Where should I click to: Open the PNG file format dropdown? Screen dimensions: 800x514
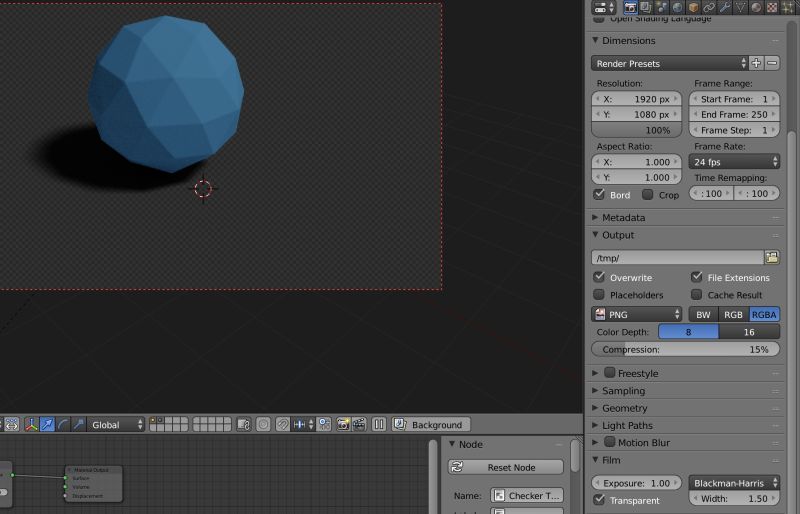tap(636, 314)
